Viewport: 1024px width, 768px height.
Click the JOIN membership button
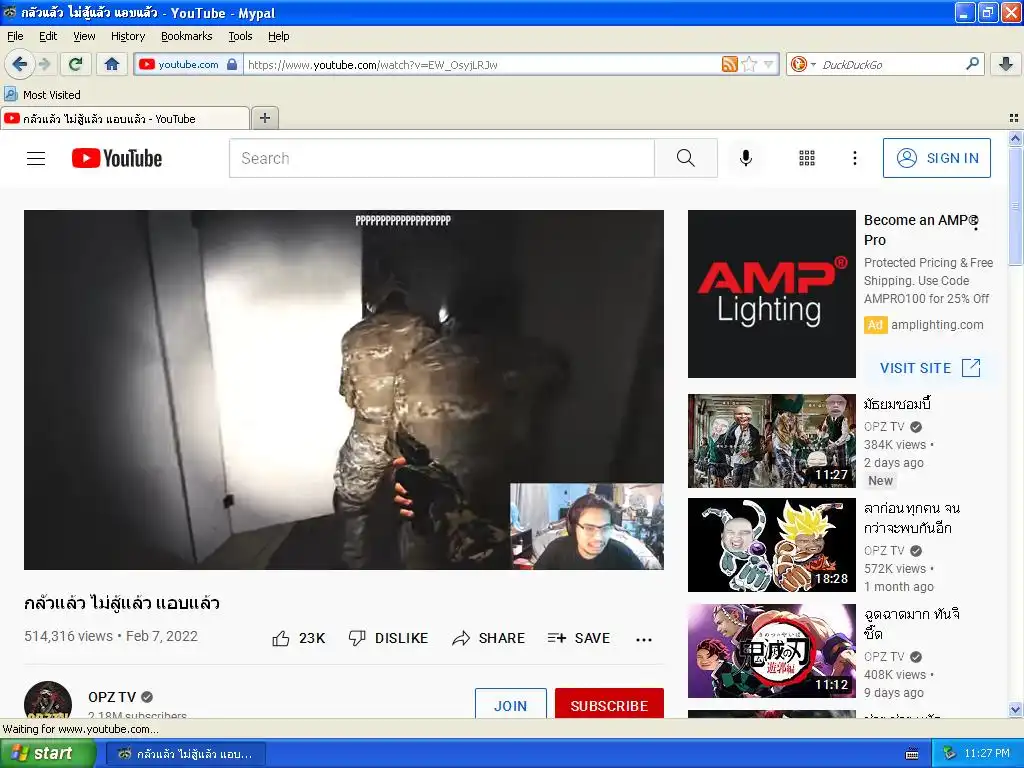pos(510,703)
